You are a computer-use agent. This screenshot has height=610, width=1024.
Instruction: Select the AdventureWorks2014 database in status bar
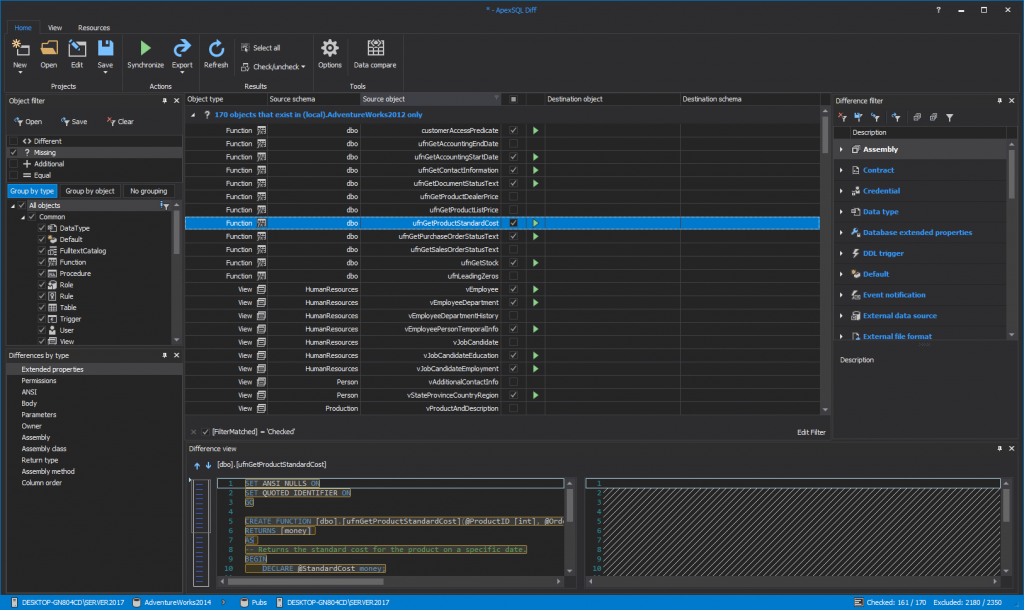coord(171,603)
